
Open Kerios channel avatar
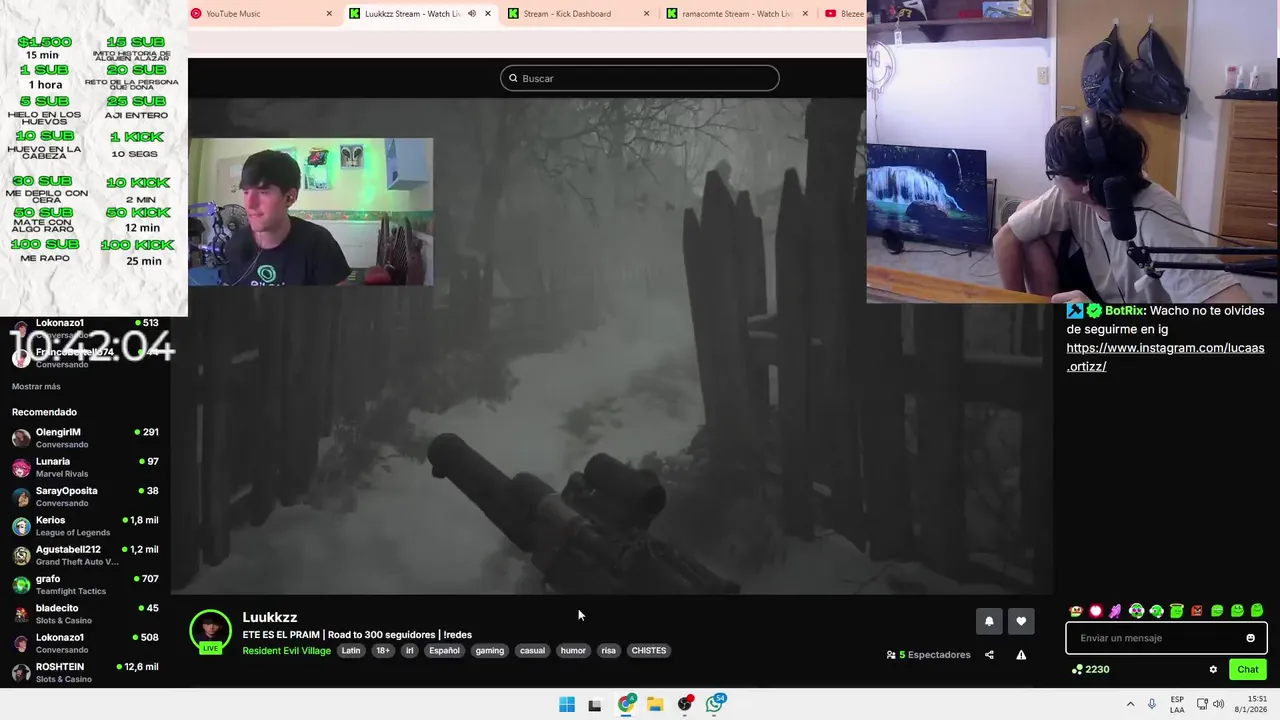tap(21, 526)
